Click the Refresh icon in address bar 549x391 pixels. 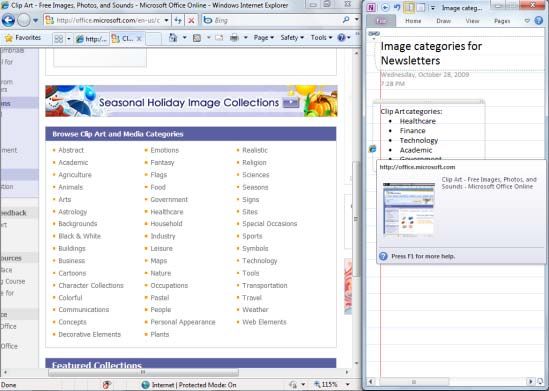[178, 20]
